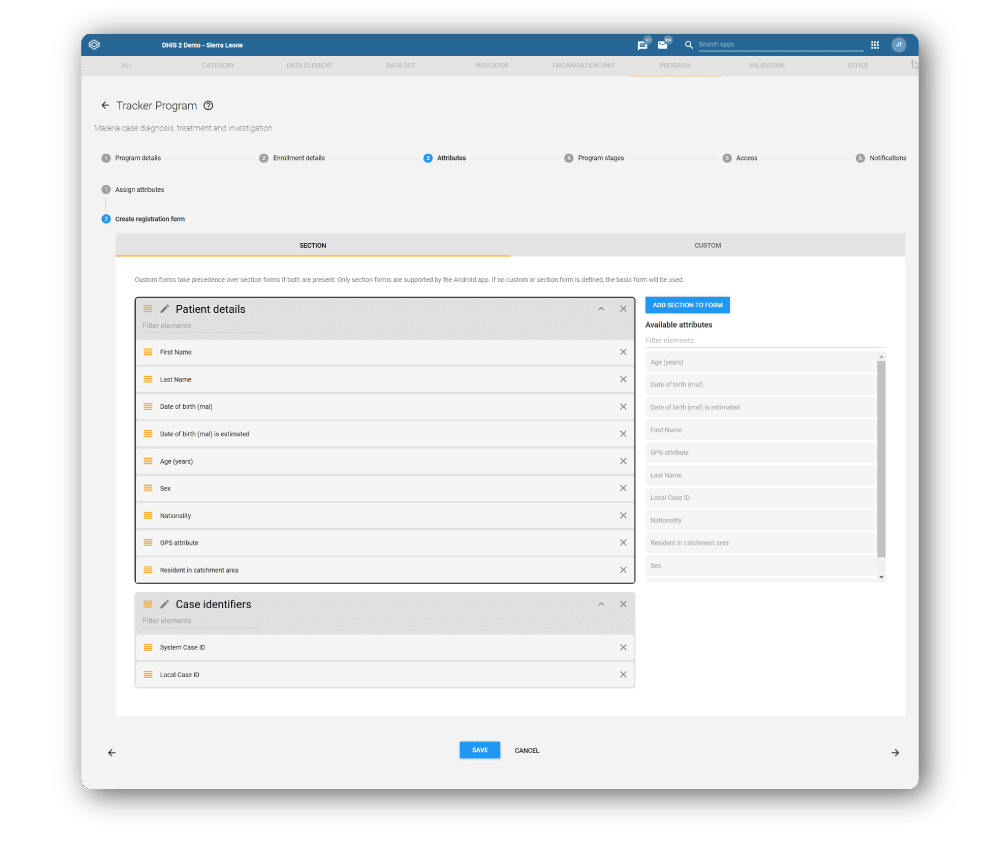The height and width of the screenshot is (857, 1000).
Task: Focus the Search apps field
Action: [x=781, y=45]
